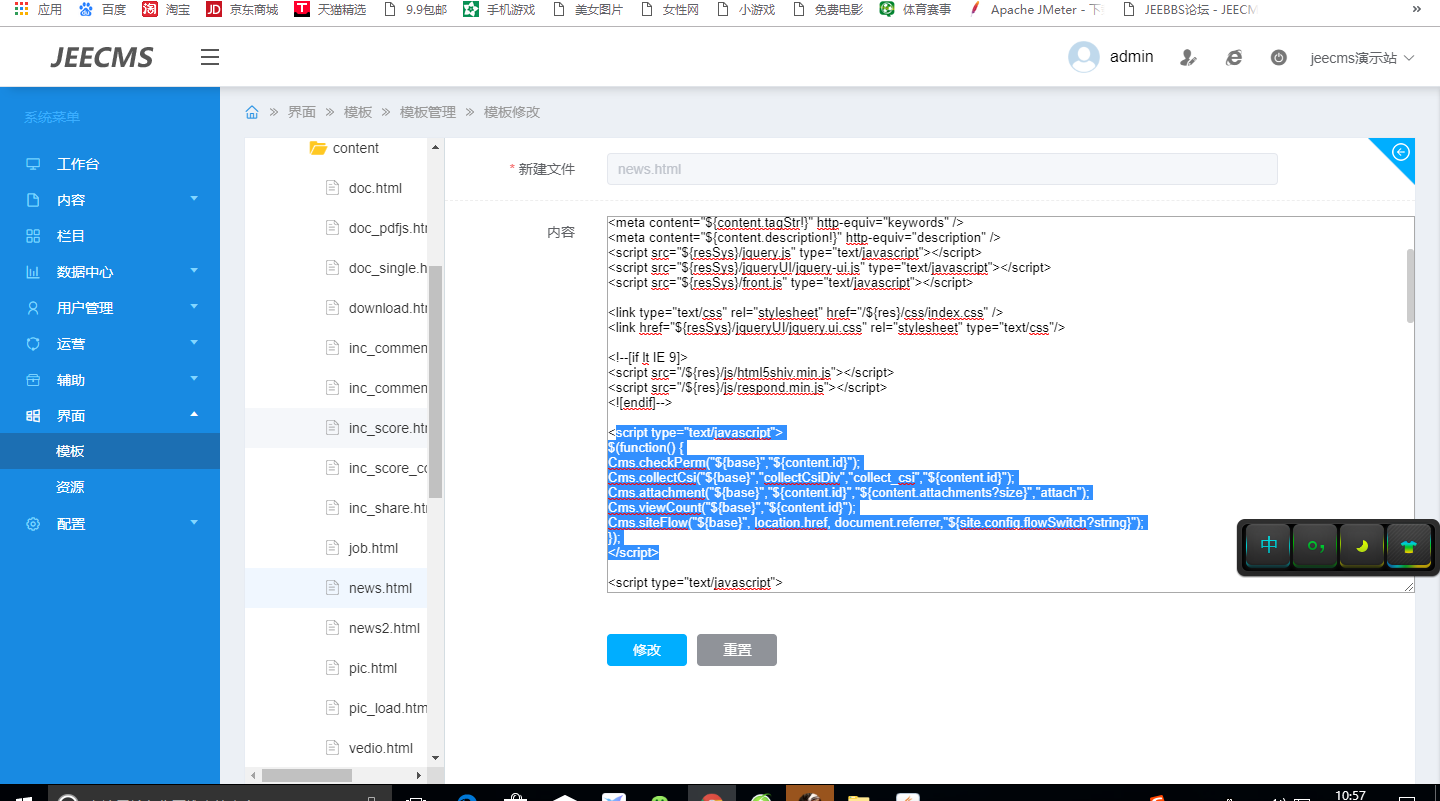Click the home icon in breadcrumb
Screen dimensions: 1440x801
252,112
